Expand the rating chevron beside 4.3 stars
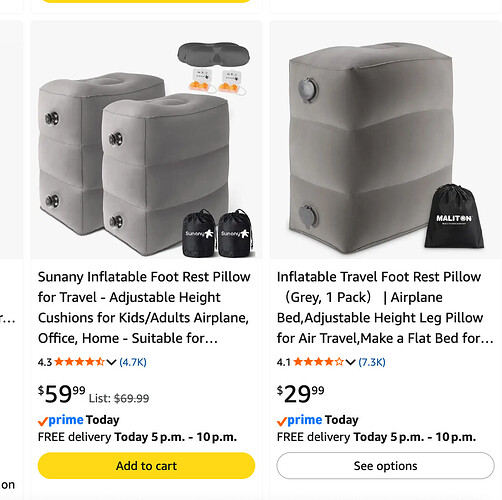The height and width of the screenshot is (500, 502). pyautogui.click(x=111, y=362)
